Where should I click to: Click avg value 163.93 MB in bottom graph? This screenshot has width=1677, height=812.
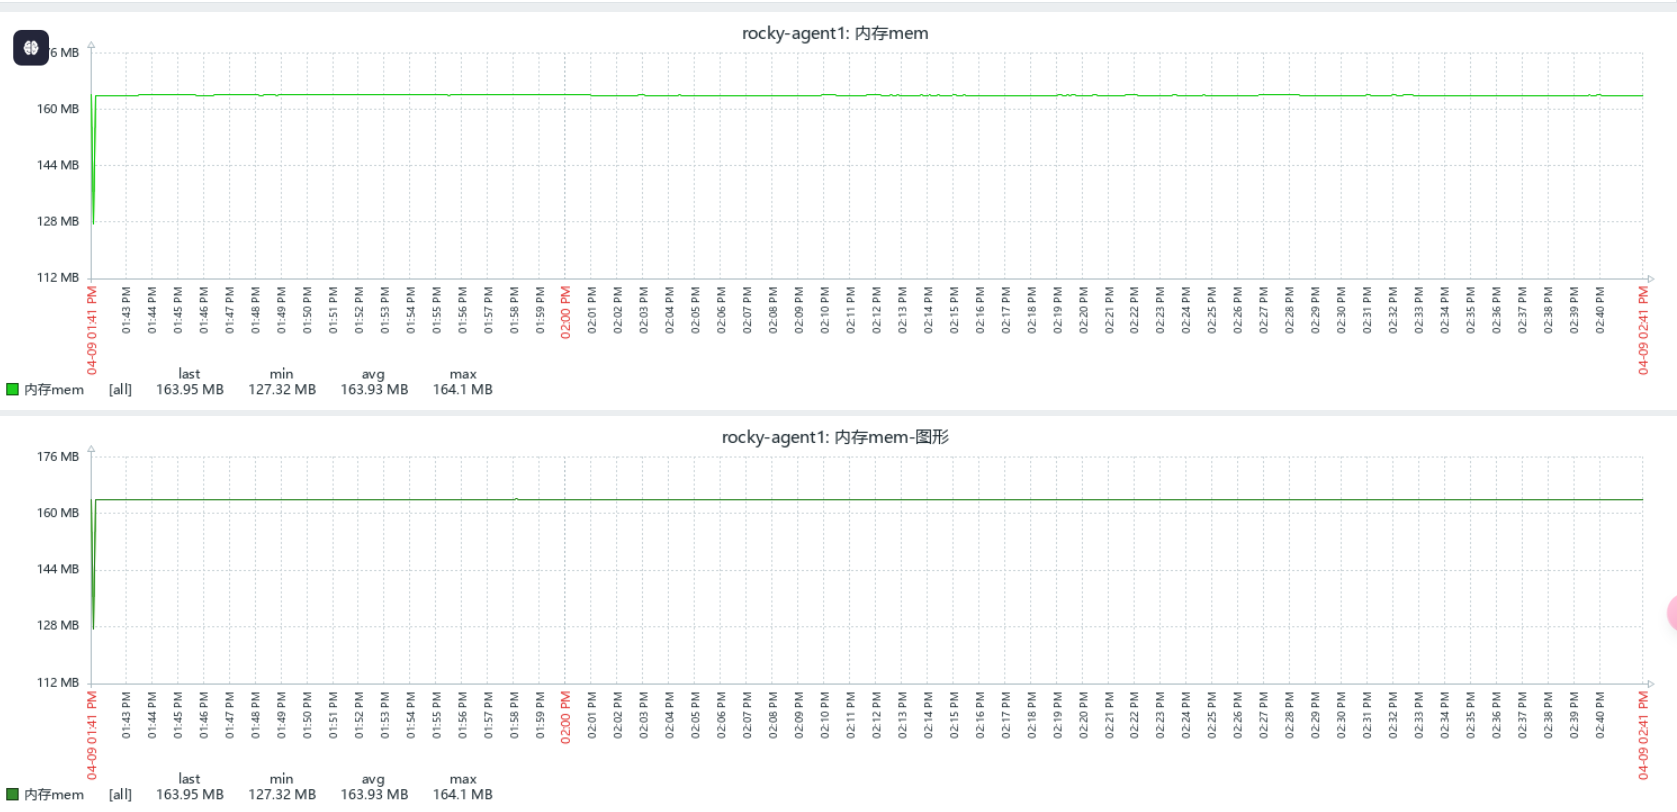(374, 794)
